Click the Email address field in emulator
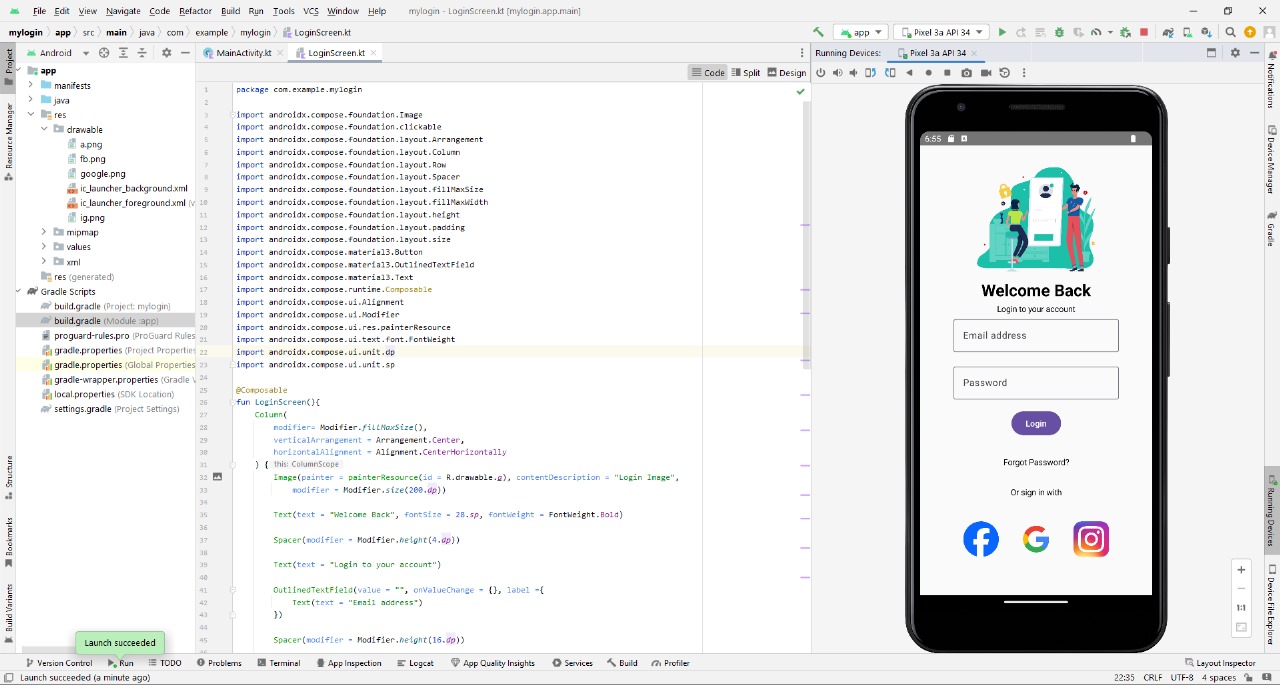This screenshot has height=685, width=1280. pos(1035,336)
